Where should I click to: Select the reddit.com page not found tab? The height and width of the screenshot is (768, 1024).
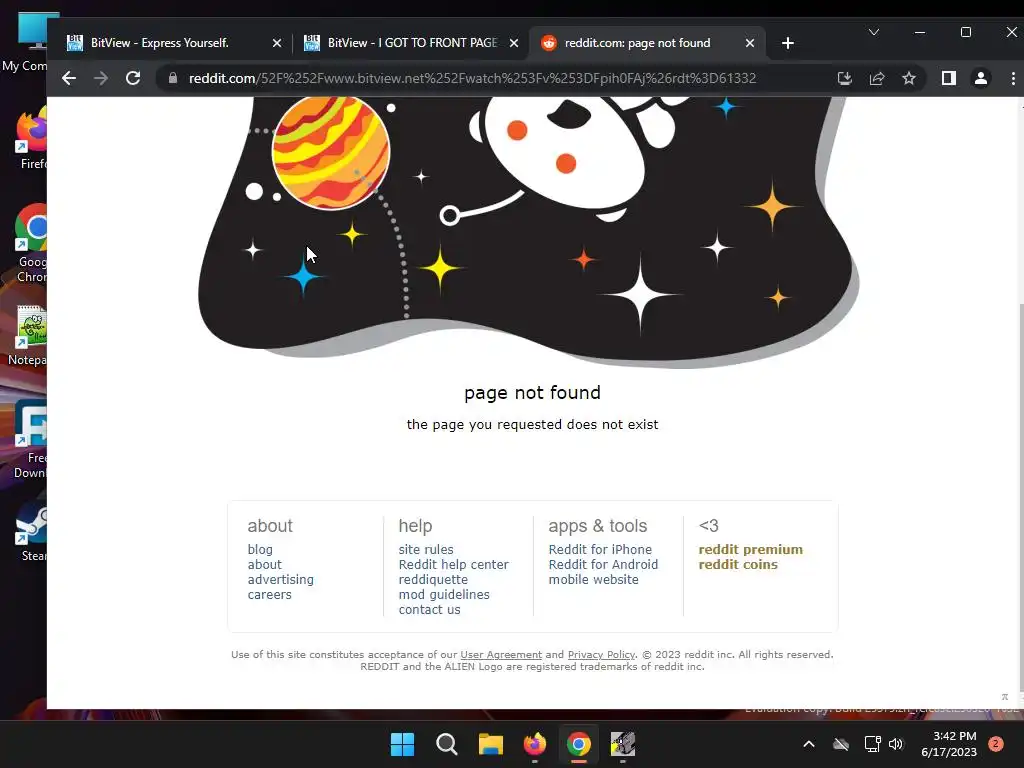coord(647,43)
